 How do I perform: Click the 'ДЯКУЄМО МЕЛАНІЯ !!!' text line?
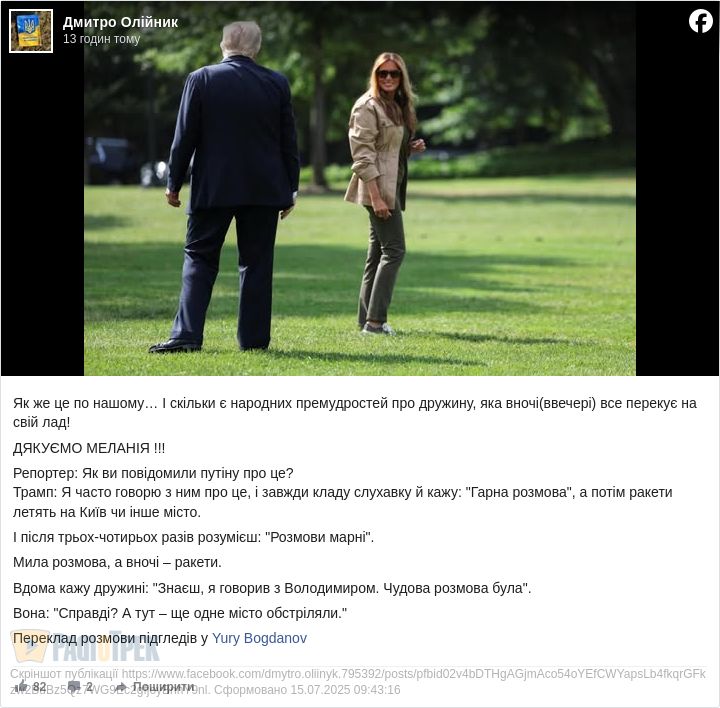click(89, 448)
